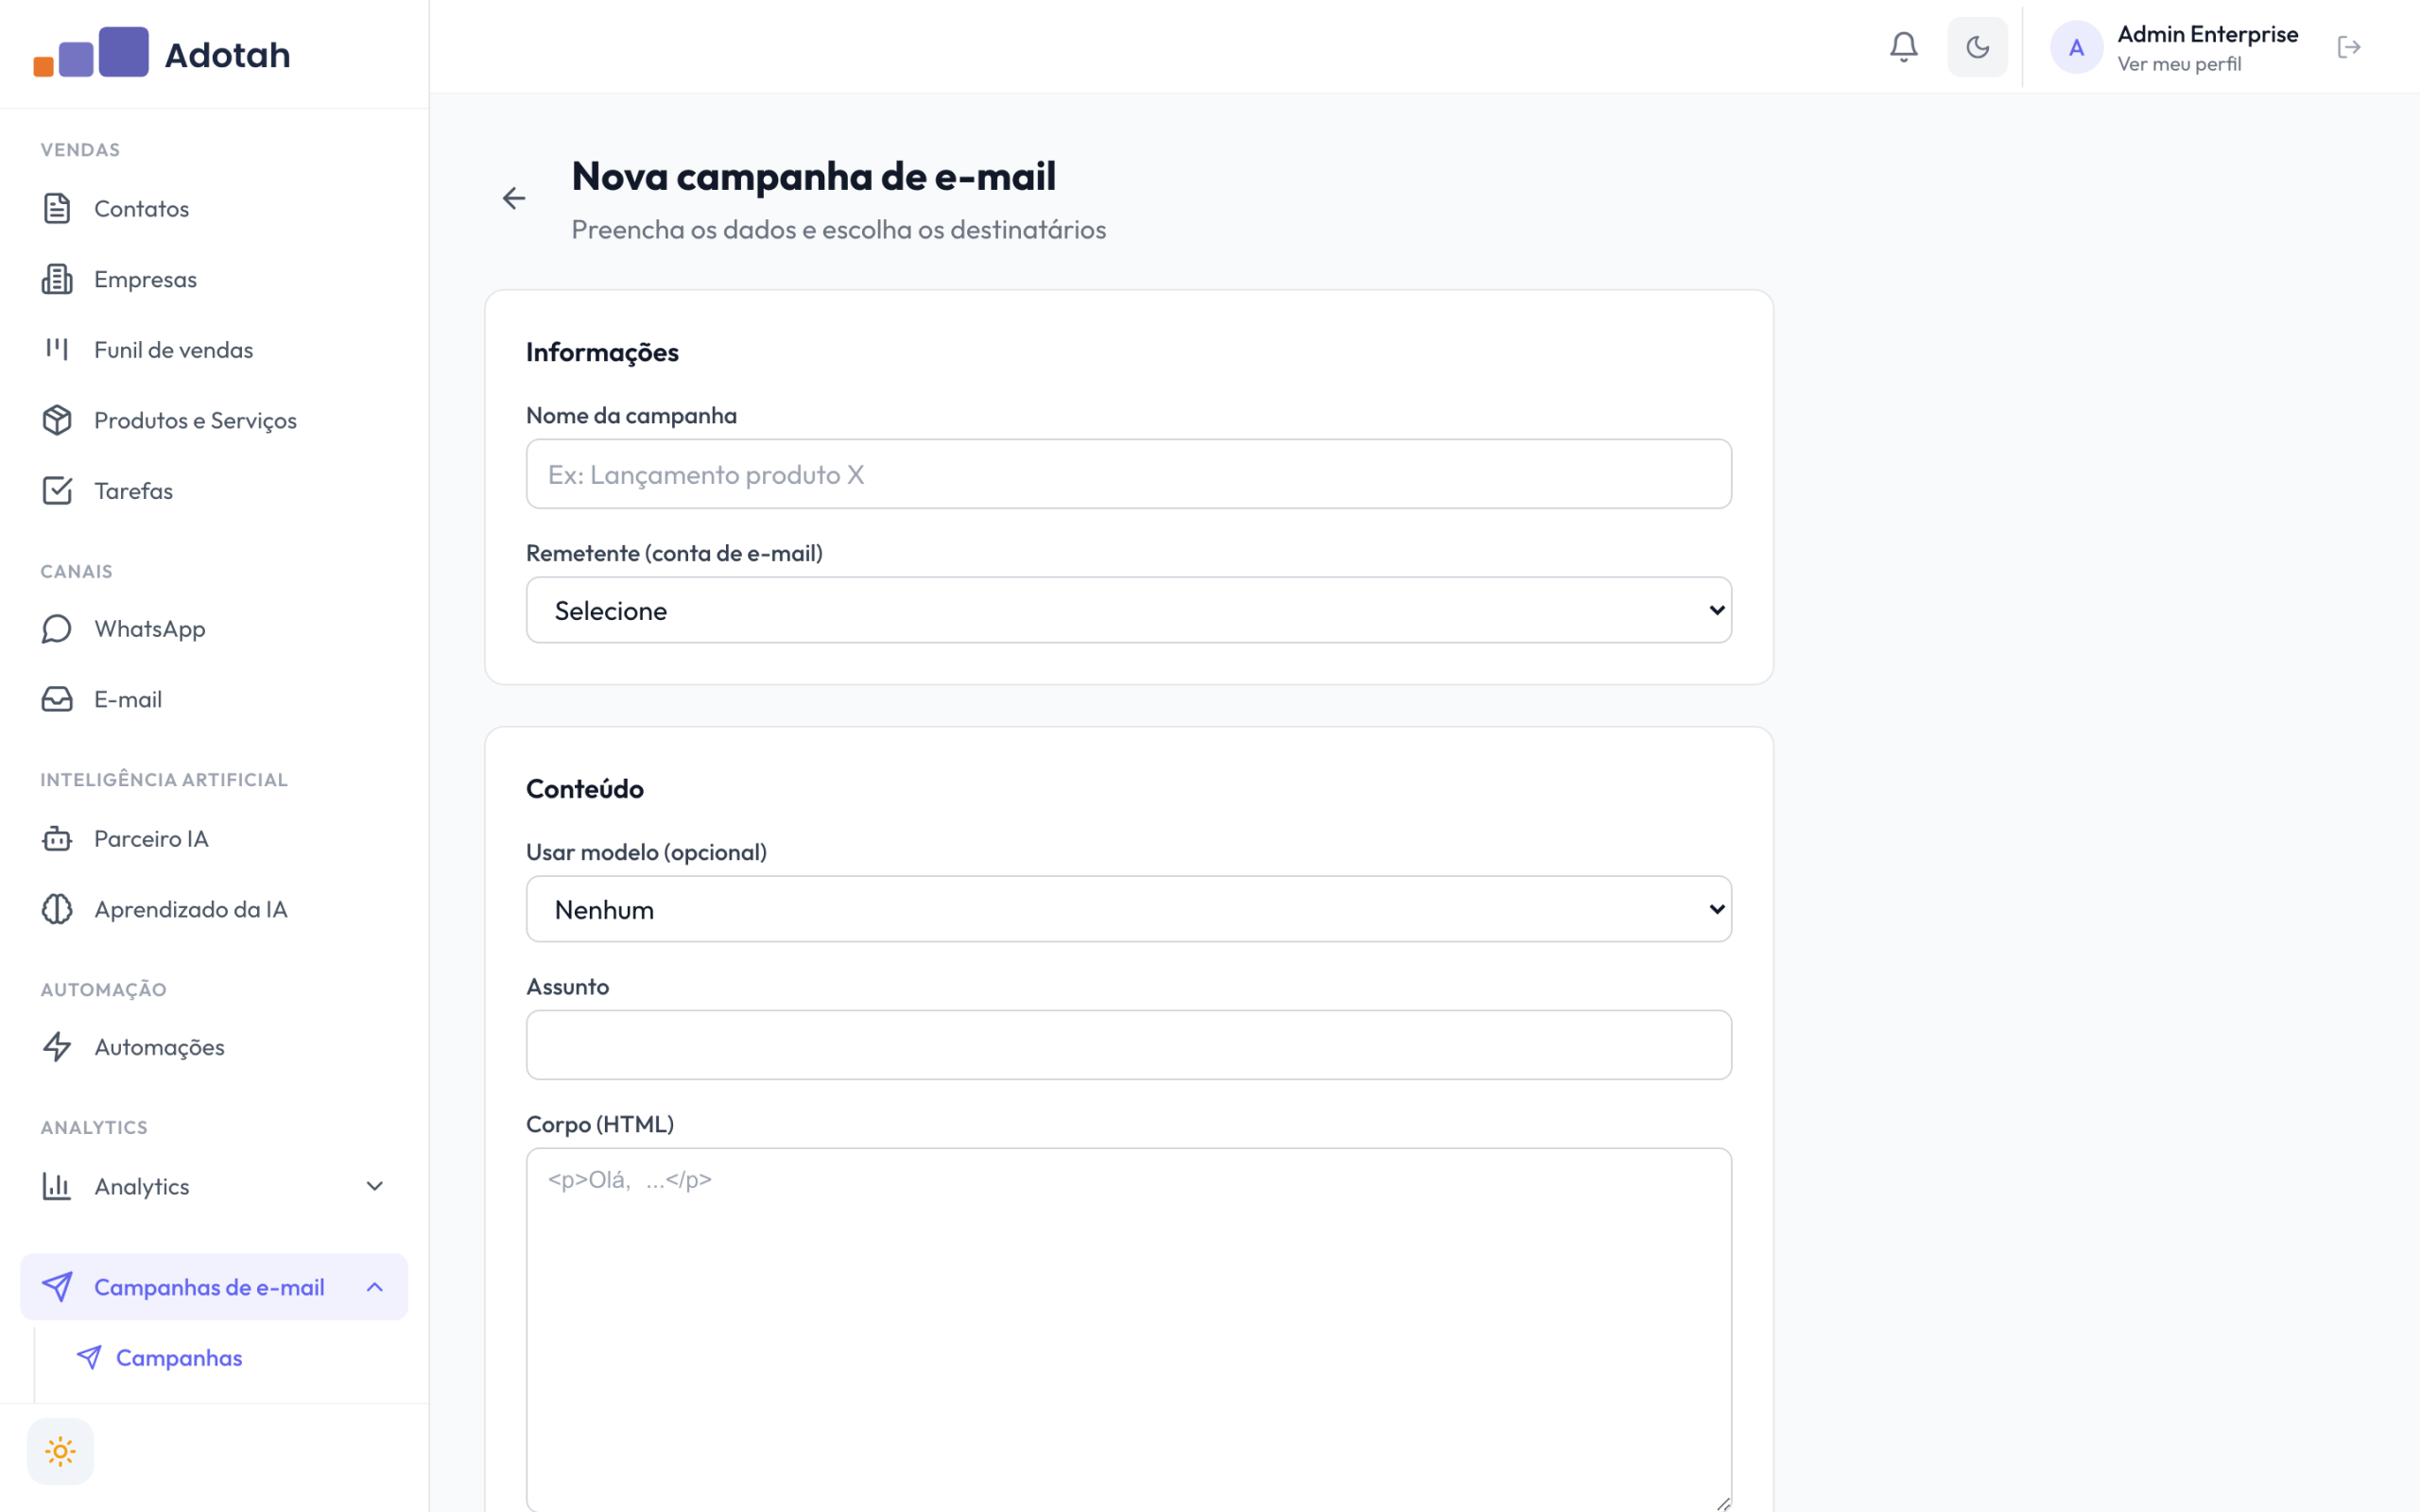This screenshot has height=1512, width=2420.
Task: Open Parceiro IA section
Action: (214, 838)
